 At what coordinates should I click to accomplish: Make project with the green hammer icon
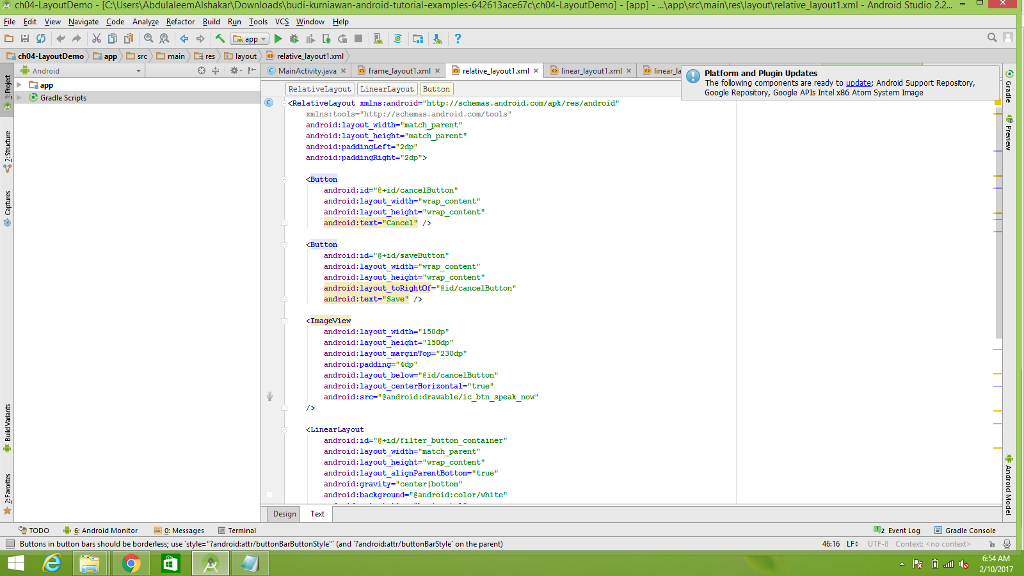[x=220, y=39]
